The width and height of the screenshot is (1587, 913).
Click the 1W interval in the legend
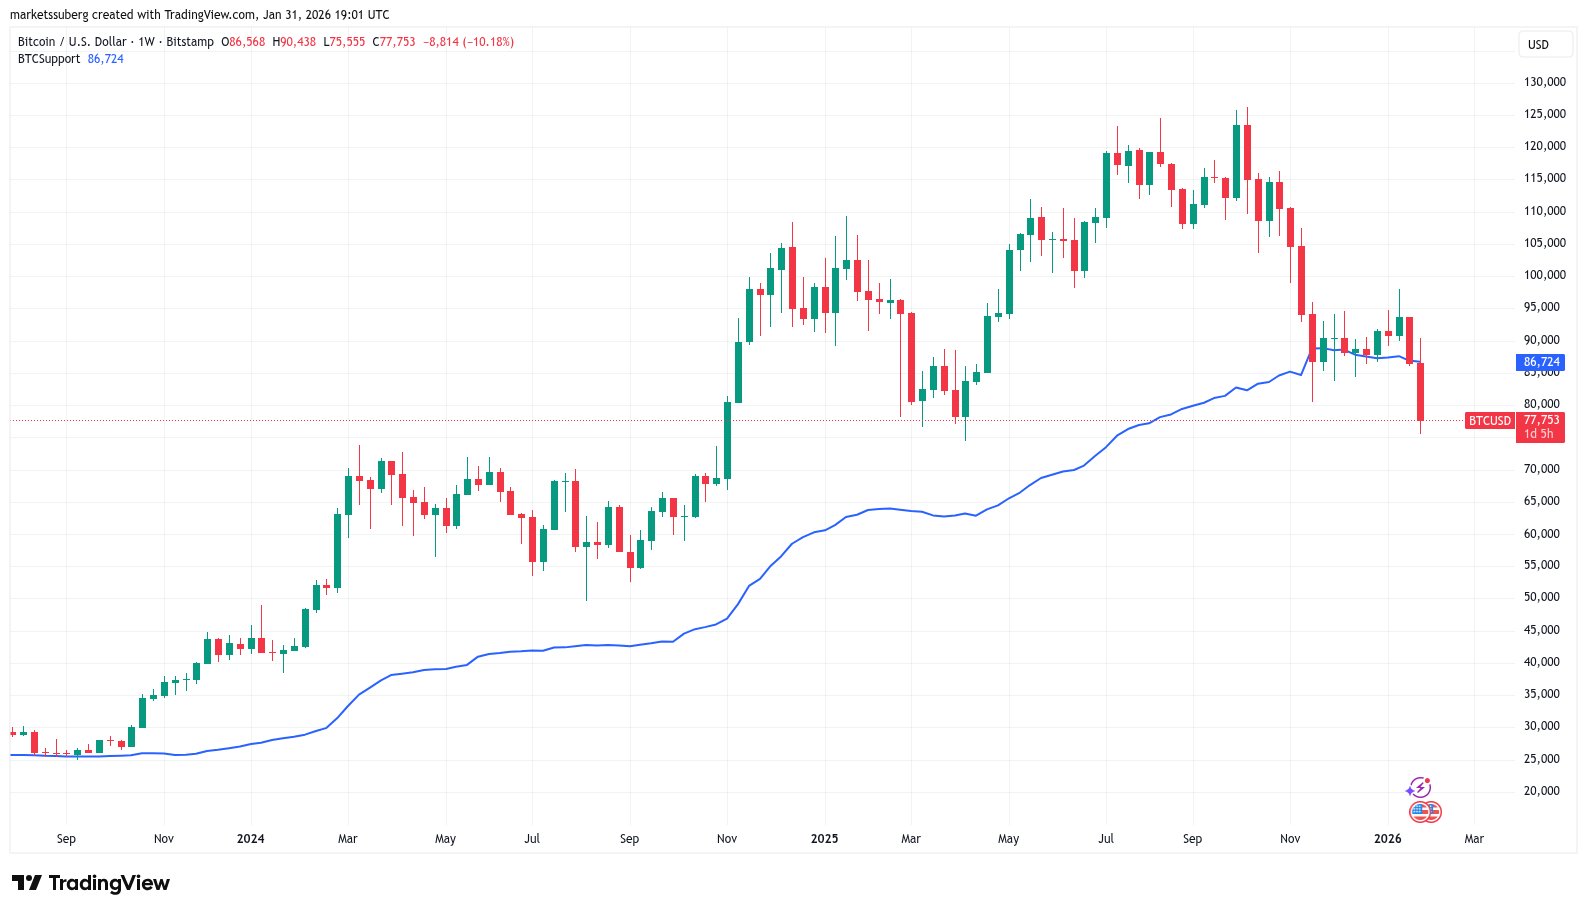147,42
